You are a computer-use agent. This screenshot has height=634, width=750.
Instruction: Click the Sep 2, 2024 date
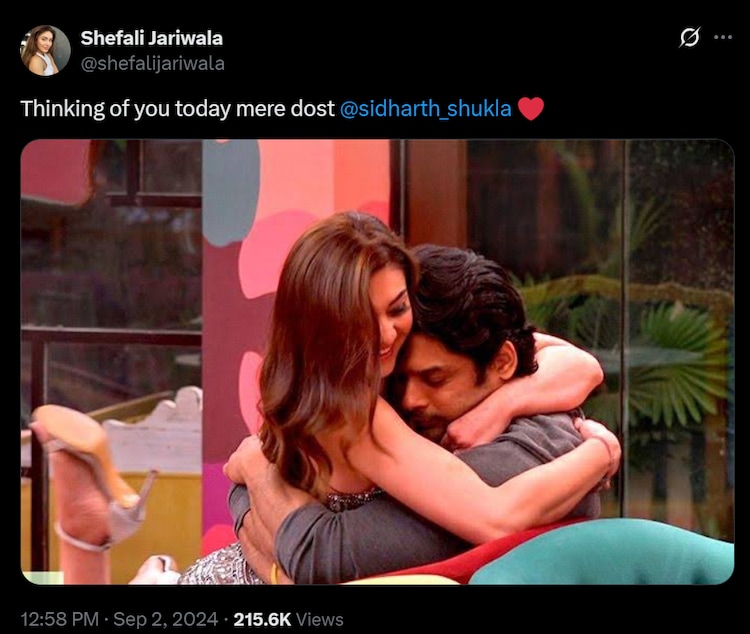[165, 619]
